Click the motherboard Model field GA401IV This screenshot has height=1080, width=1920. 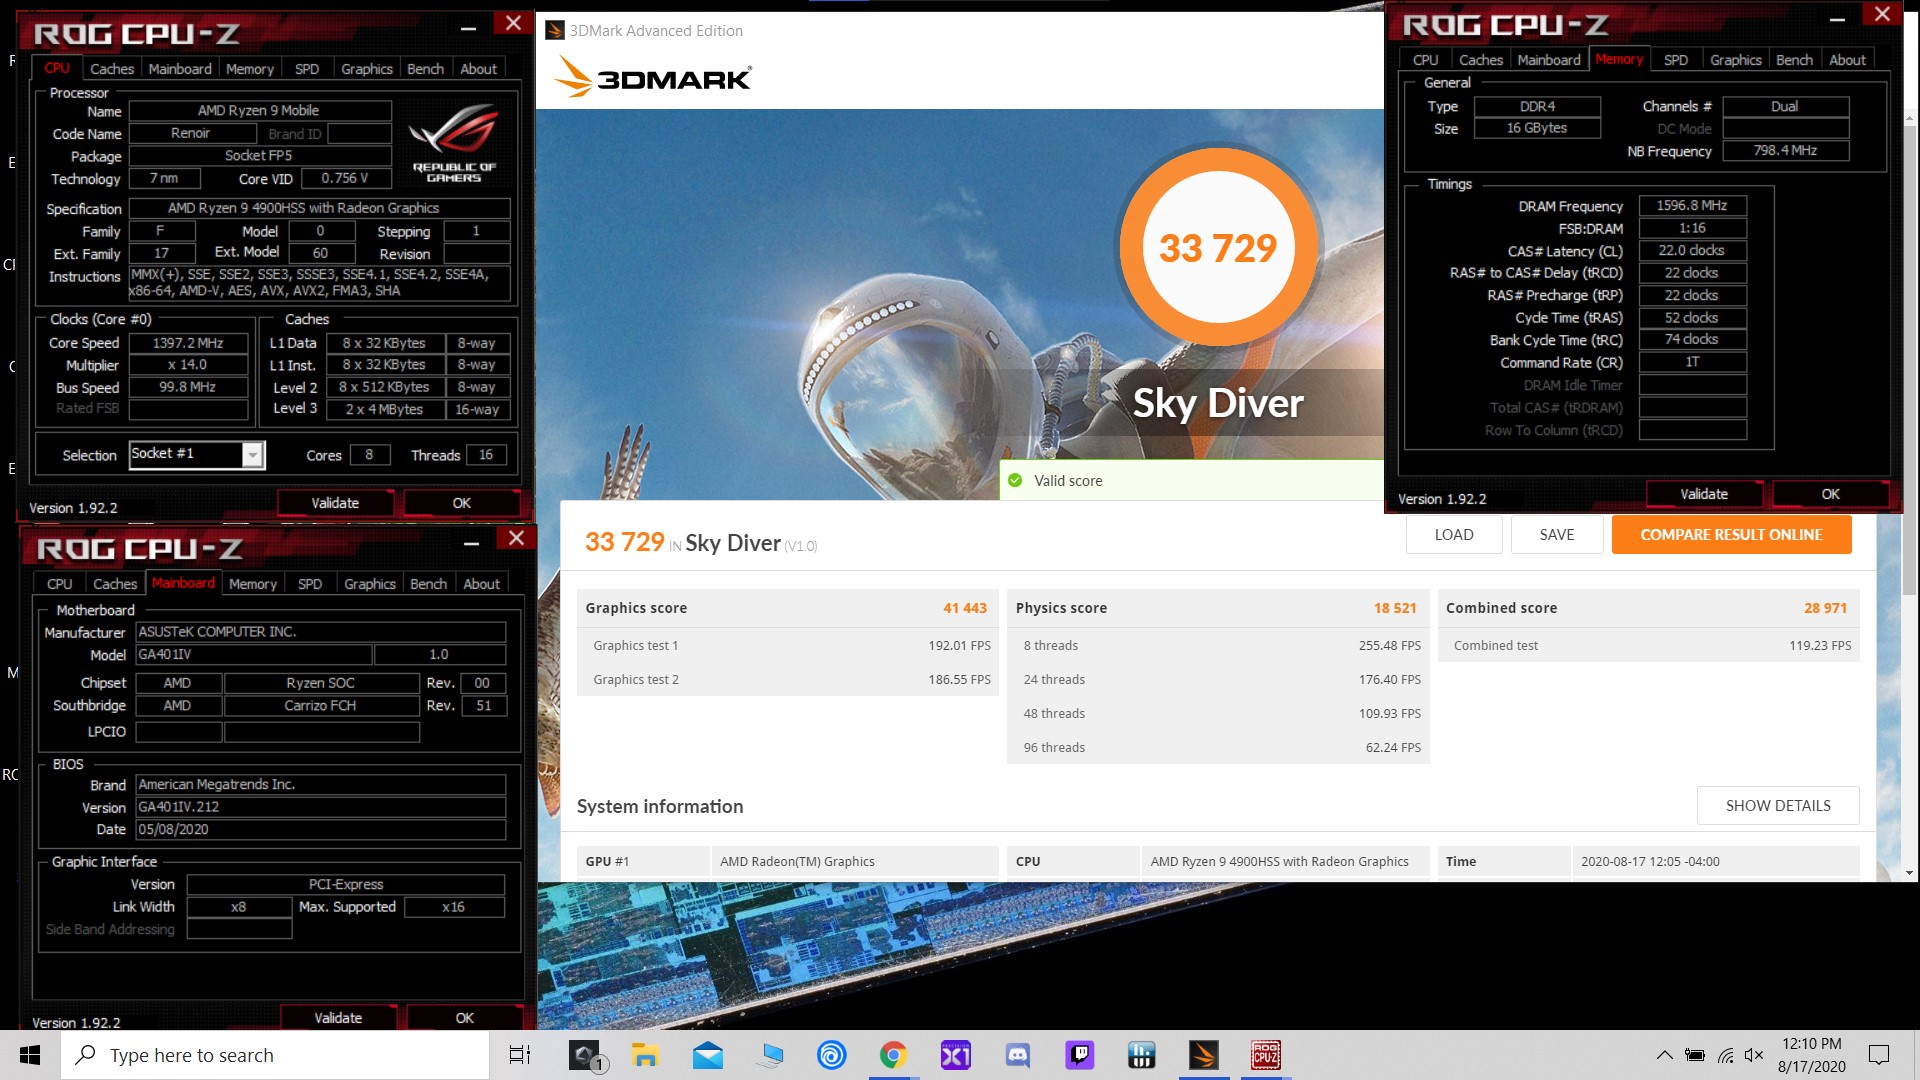[x=254, y=655]
